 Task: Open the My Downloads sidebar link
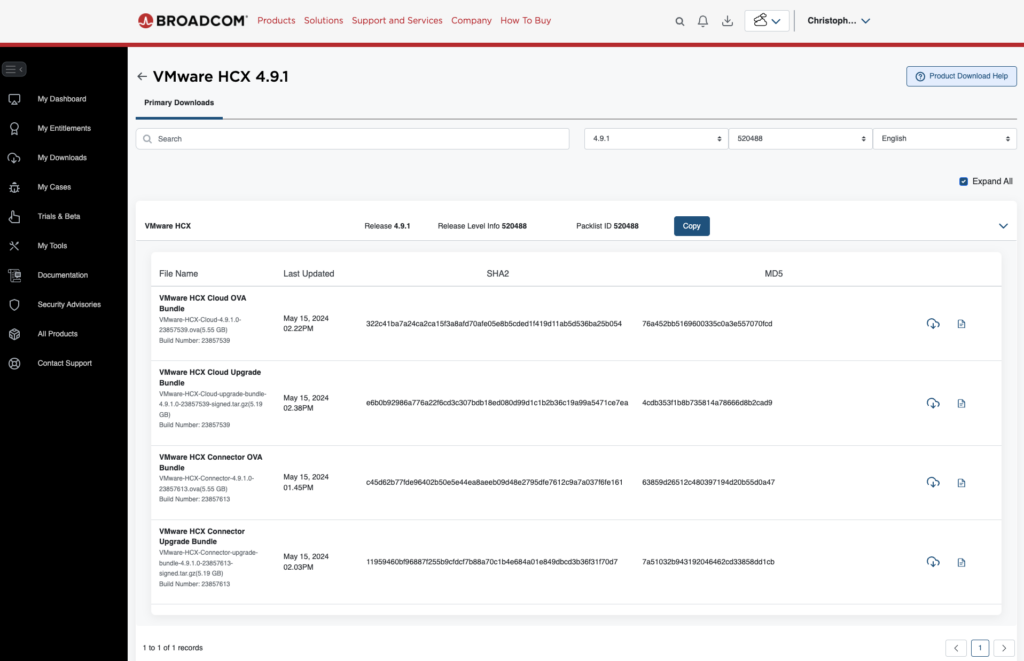pos(62,158)
